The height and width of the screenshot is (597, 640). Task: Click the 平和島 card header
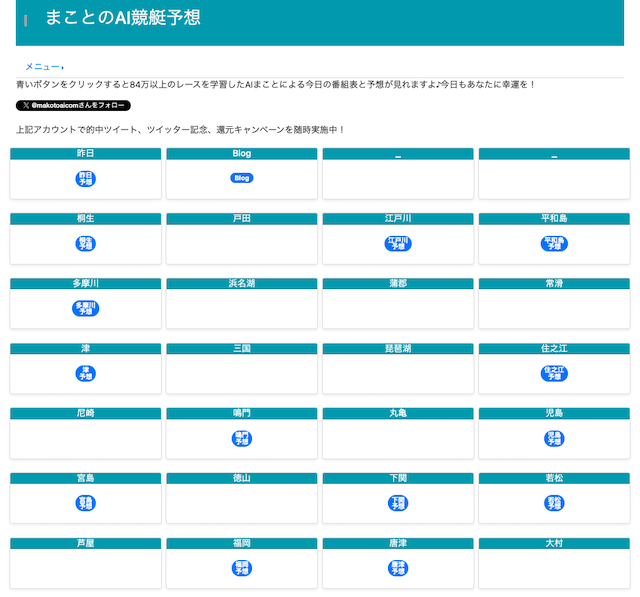tap(554, 218)
